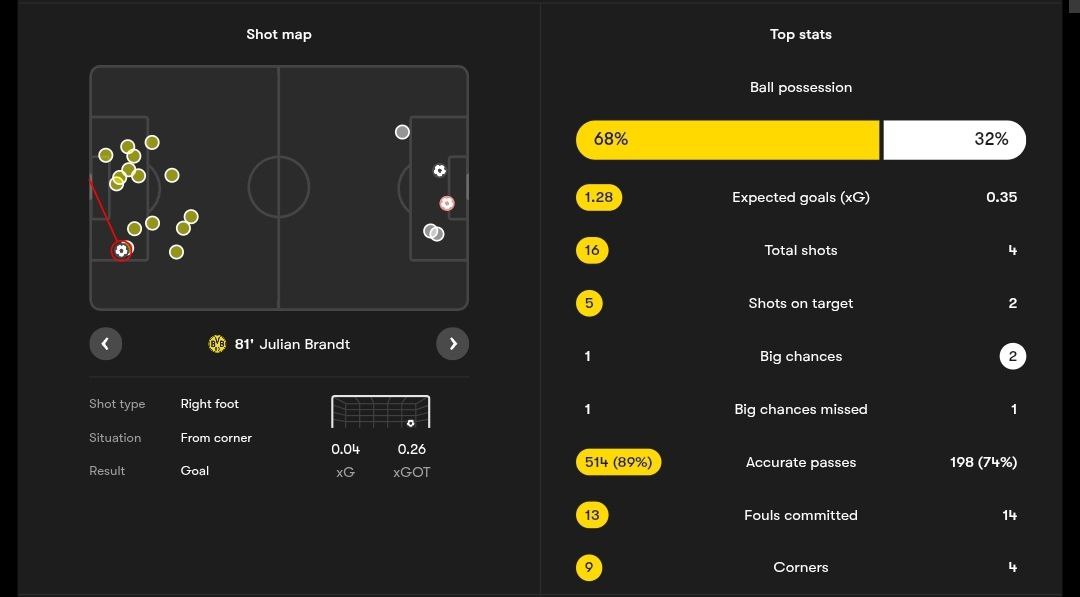Click the Shot map heading
This screenshot has height=597, width=1080.
pyautogui.click(x=279, y=34)
